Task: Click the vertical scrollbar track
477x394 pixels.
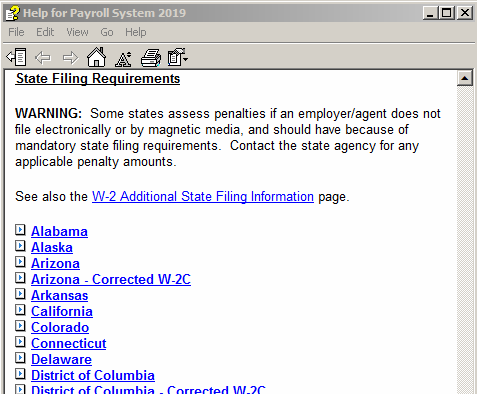Action: [x=465, y=240]
